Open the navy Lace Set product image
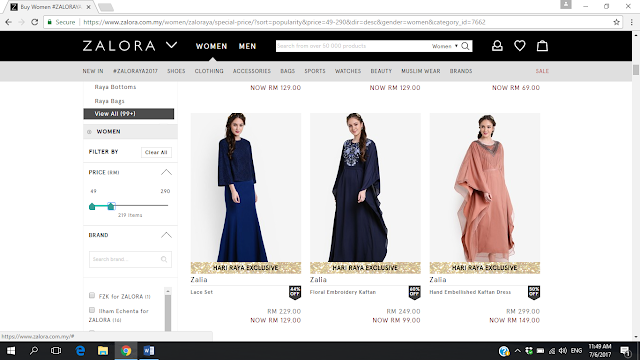Screen dimensions: 640x360 [x=246, y=187]
